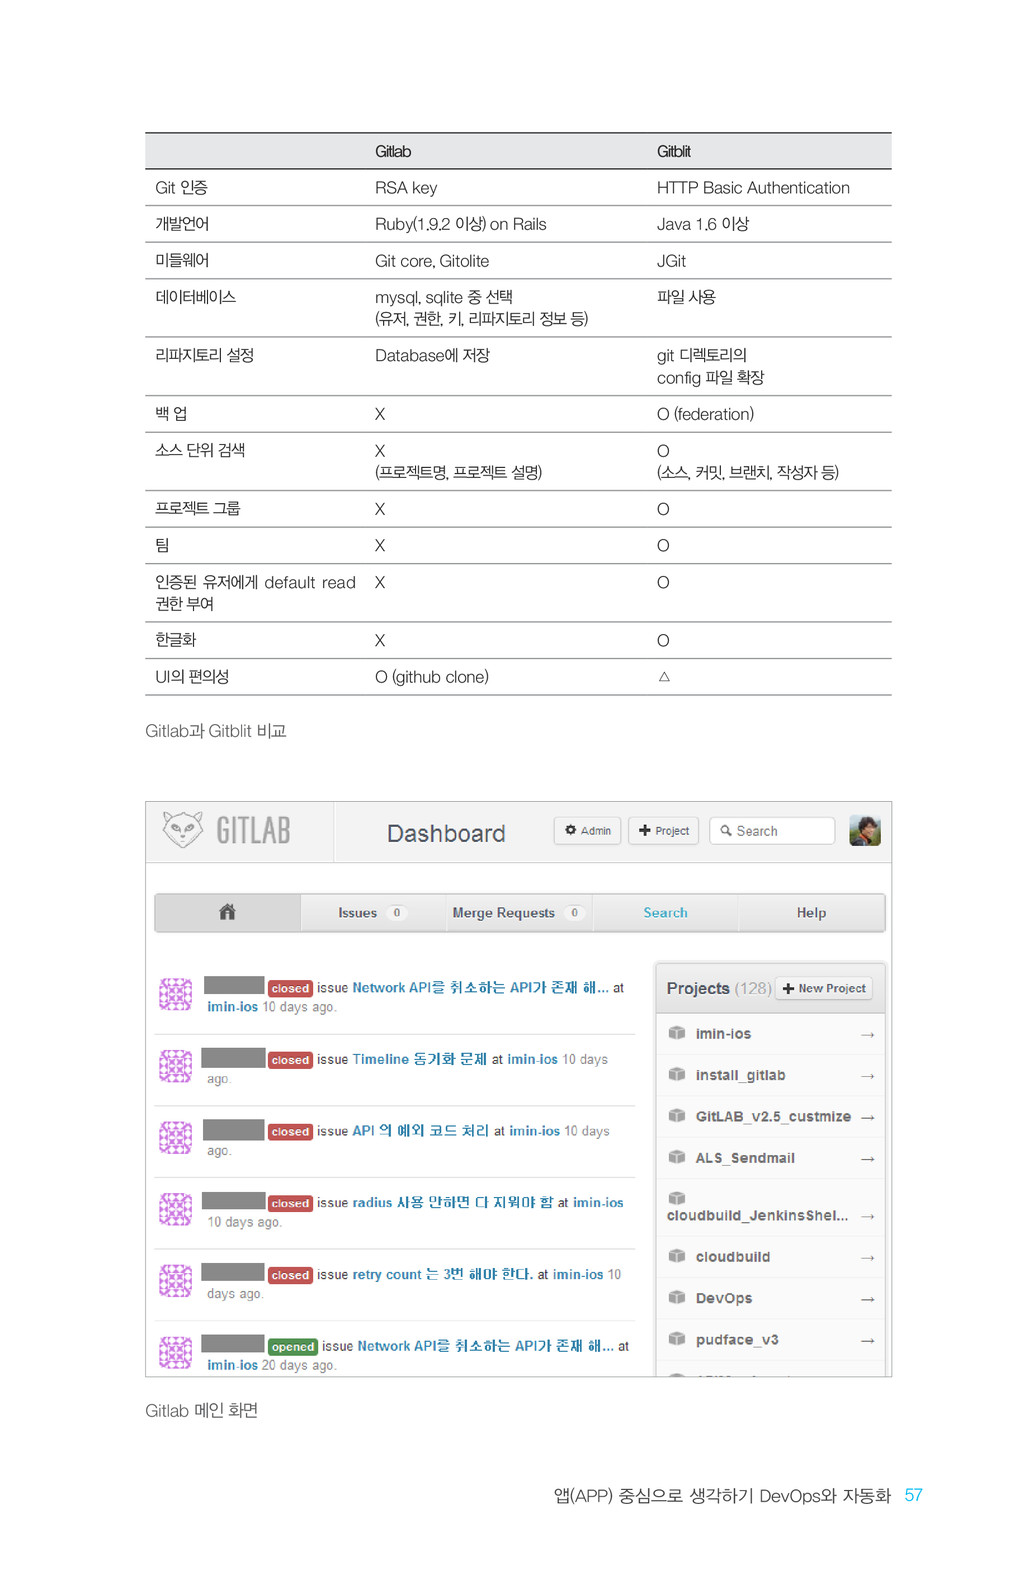Open closed issue Network API를 취소하는 link
Viewport: 1024px width, 1585px height.
[x=480, y=988]
